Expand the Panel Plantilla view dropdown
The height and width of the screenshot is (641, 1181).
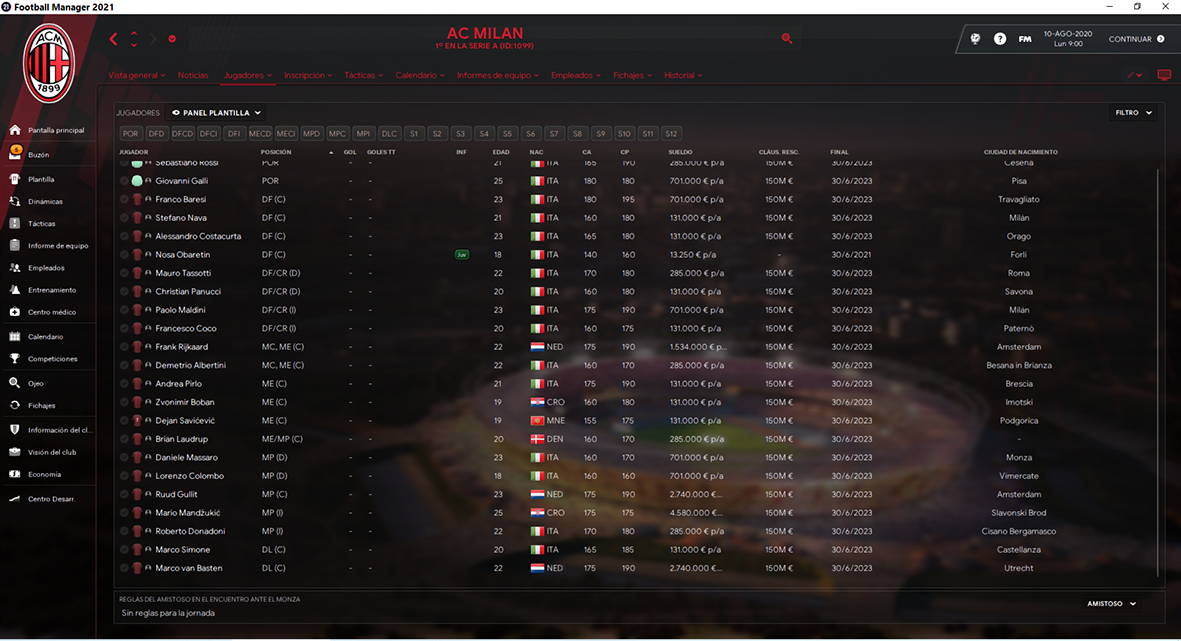217,113
